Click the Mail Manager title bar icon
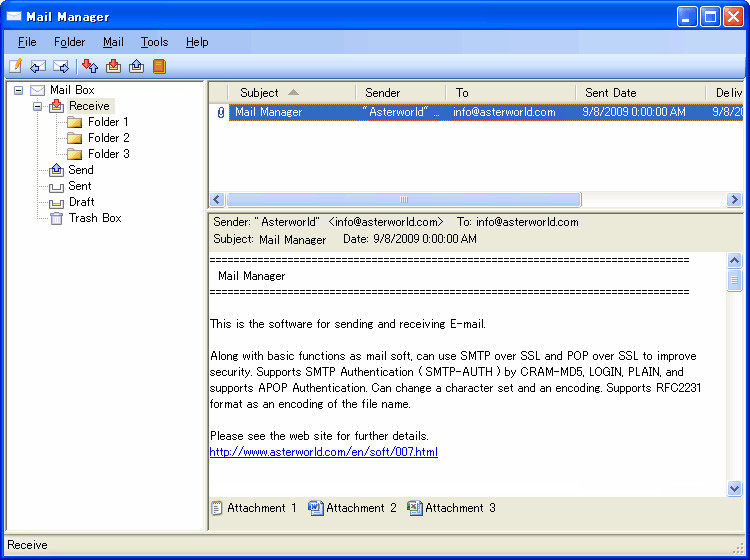 click(x=14, y=17)
